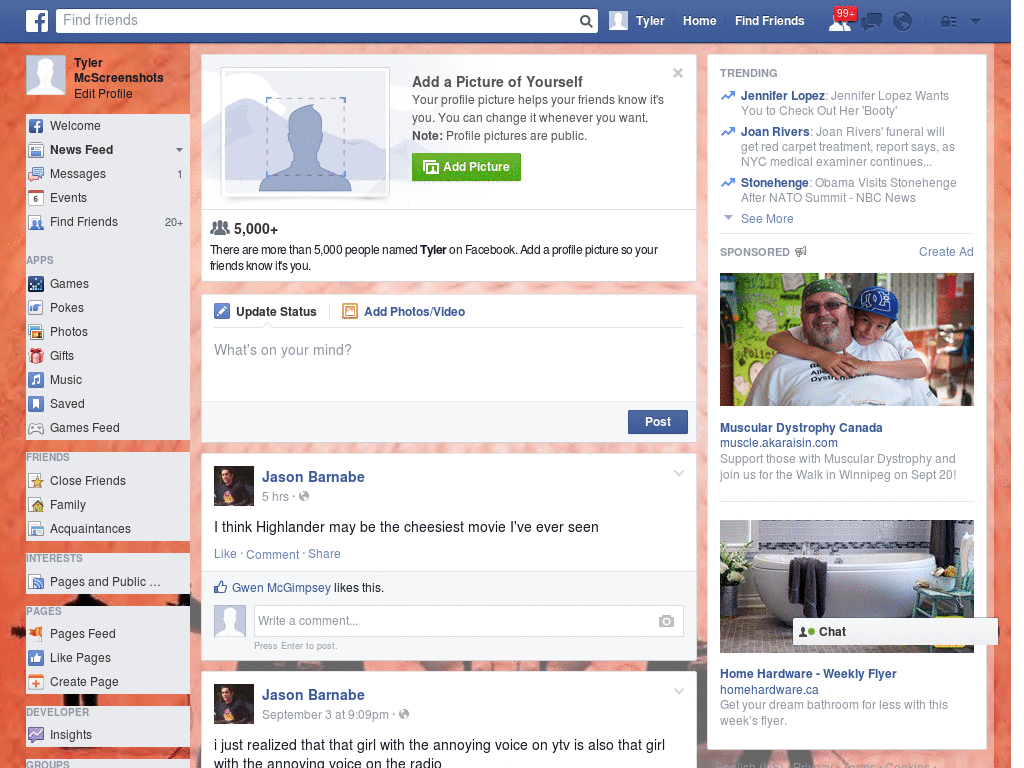The image size is (1024, 768).
Task: Open options chevron on Highlander post
Action: tap(679, 473)
